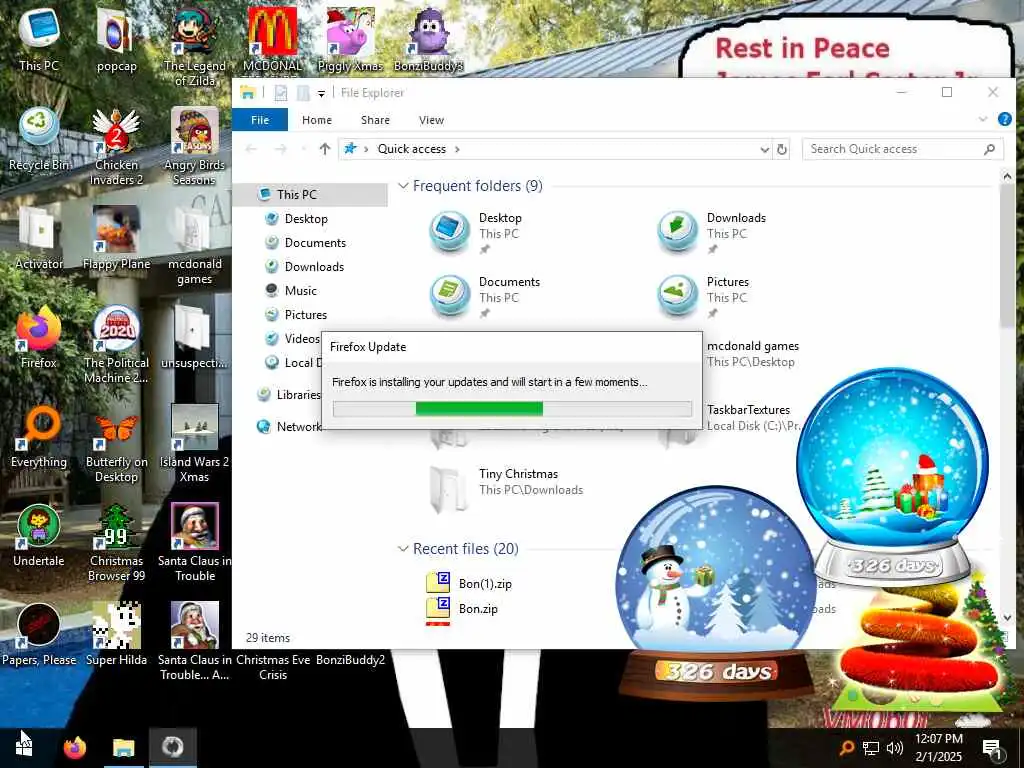The width and height of the screenshot is (1024, 768).
Task: Launch Chicken Invaders 2 shortcut
Action: pos(116,147)
